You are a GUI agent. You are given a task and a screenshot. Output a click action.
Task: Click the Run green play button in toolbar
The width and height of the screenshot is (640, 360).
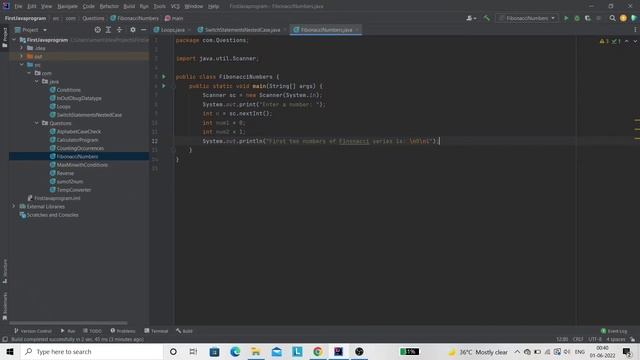pos(566,18)
